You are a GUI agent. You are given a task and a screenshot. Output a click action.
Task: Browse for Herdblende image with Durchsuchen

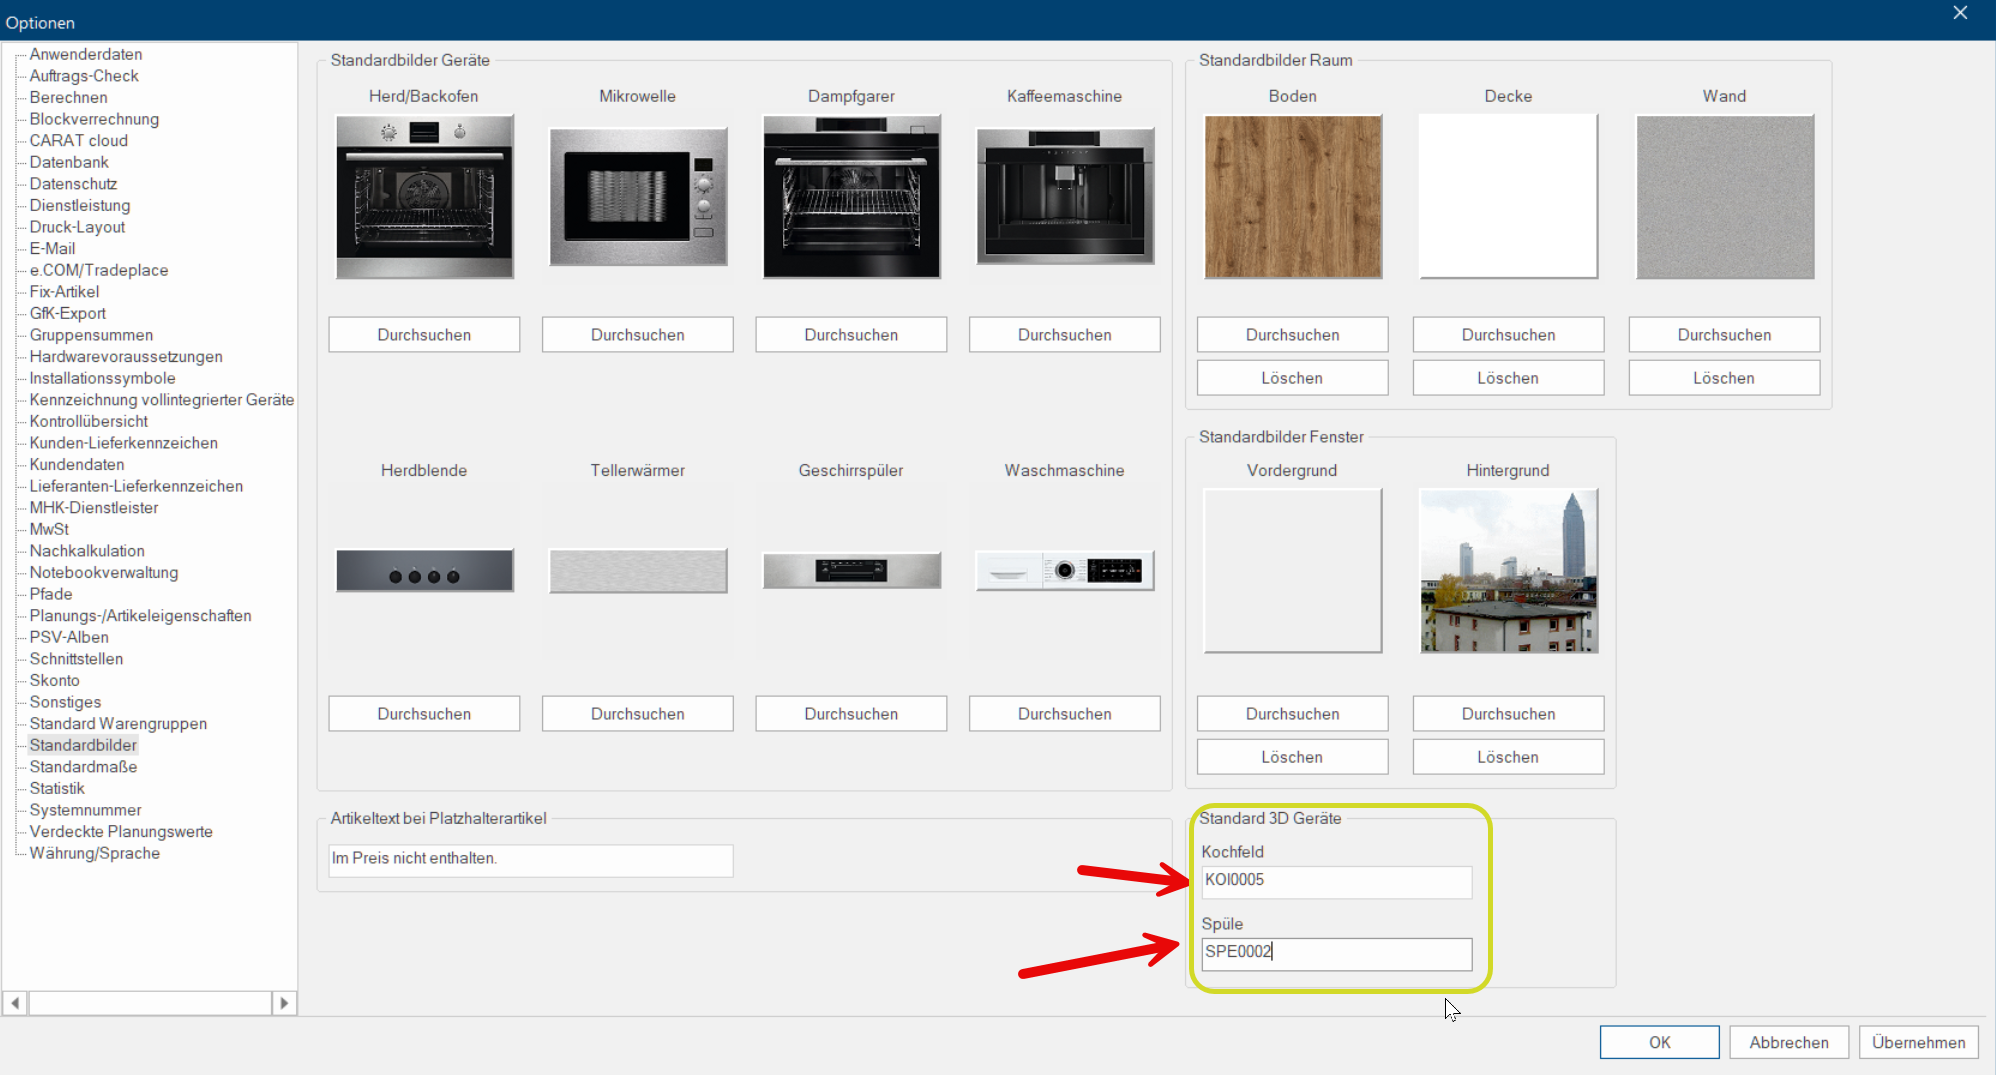424,714
